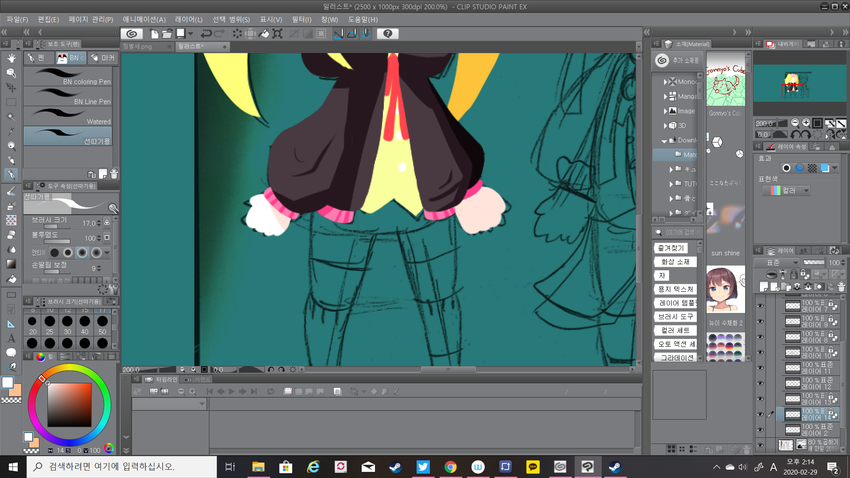Zoom in in the Navigator panel
Image resolution: width=850 pixels, height=478 pixels.
(806, 123)
